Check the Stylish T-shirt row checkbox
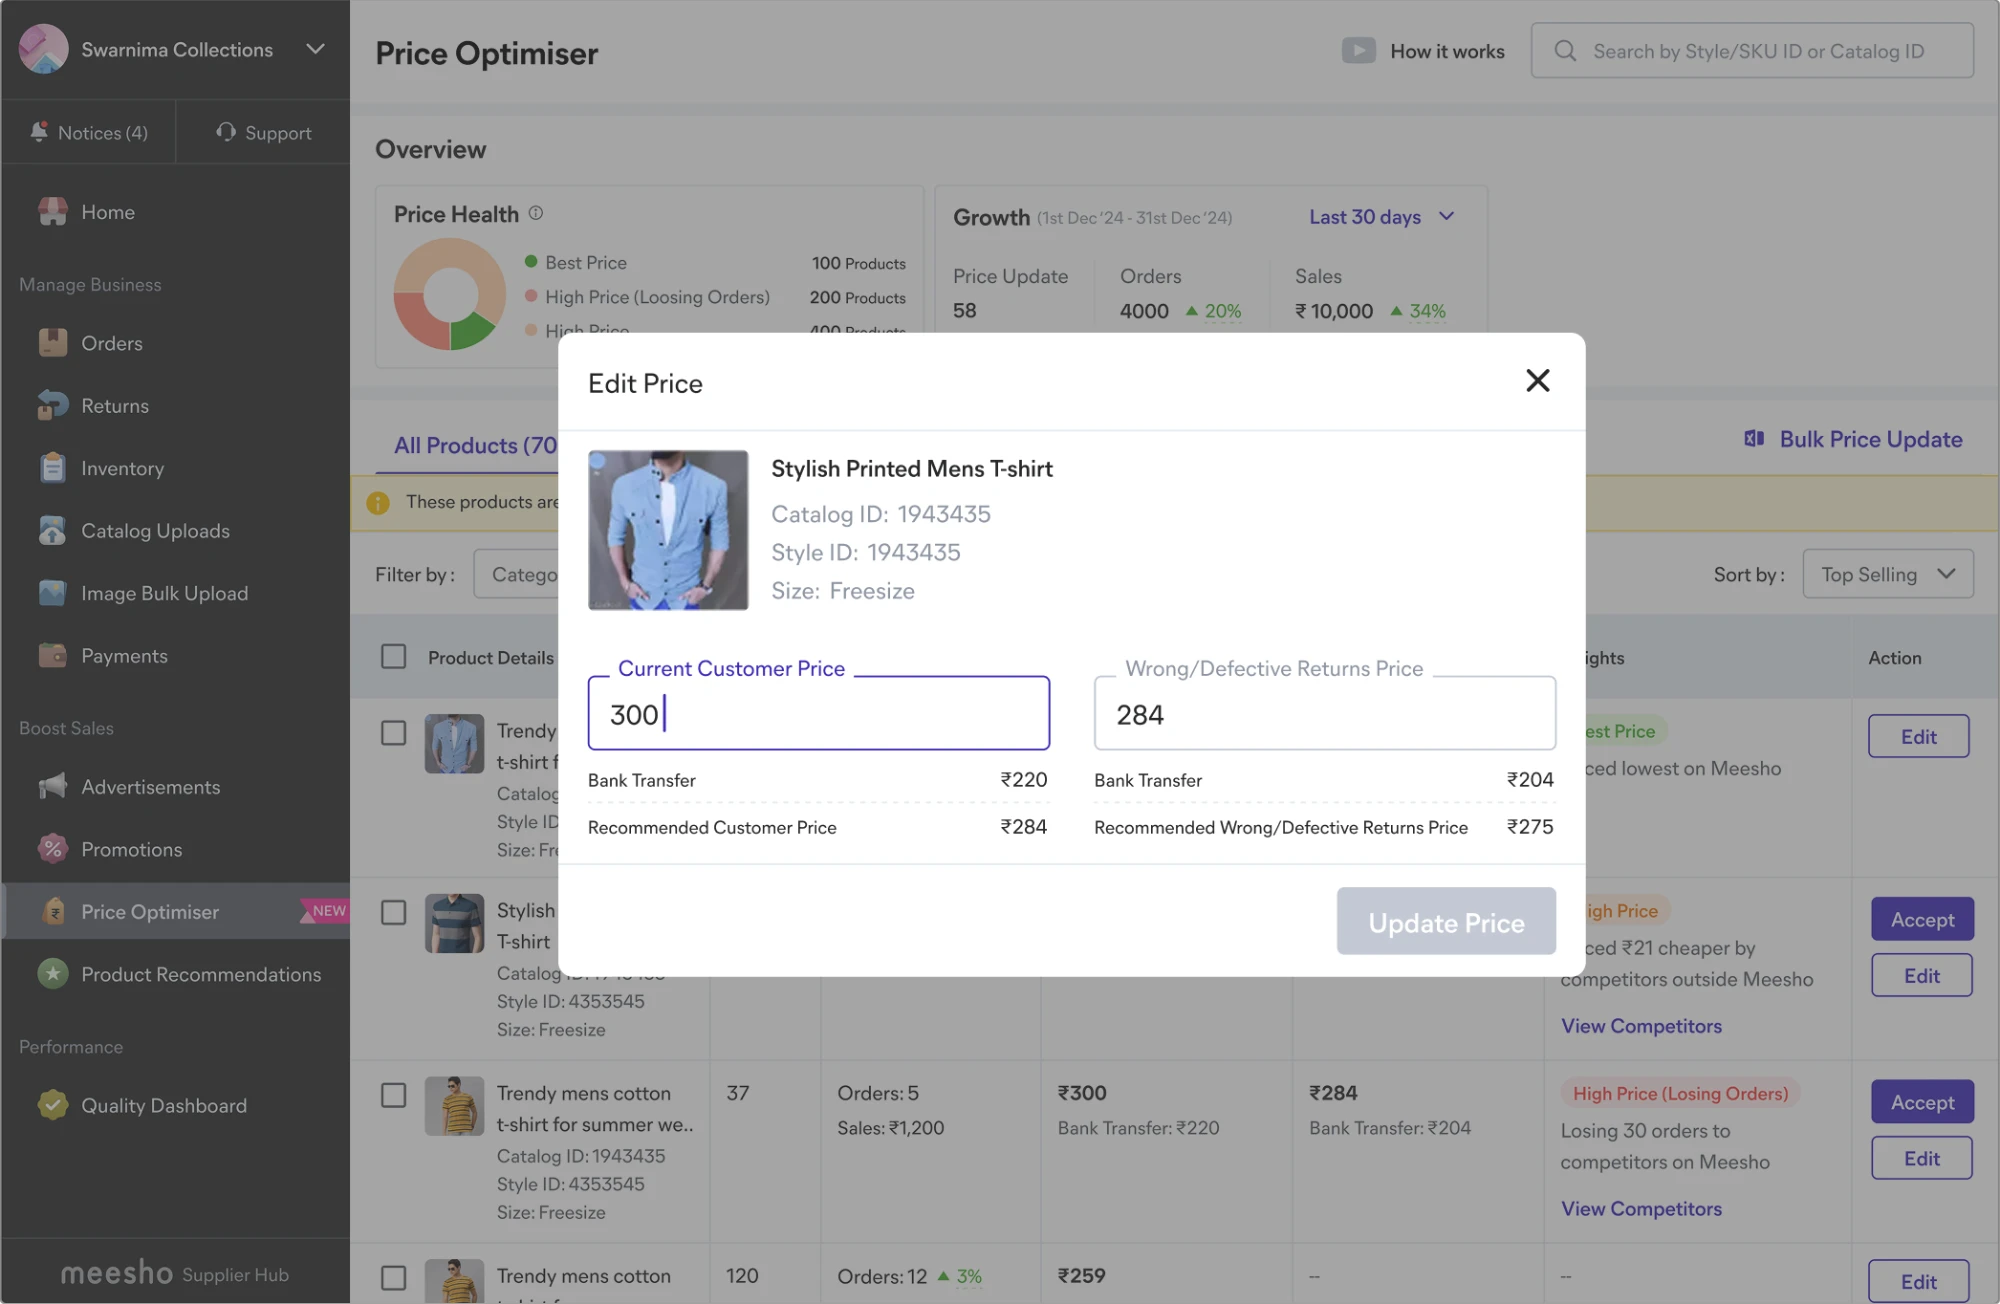Screen dimensions: 2000x1304 coord(393,913)
